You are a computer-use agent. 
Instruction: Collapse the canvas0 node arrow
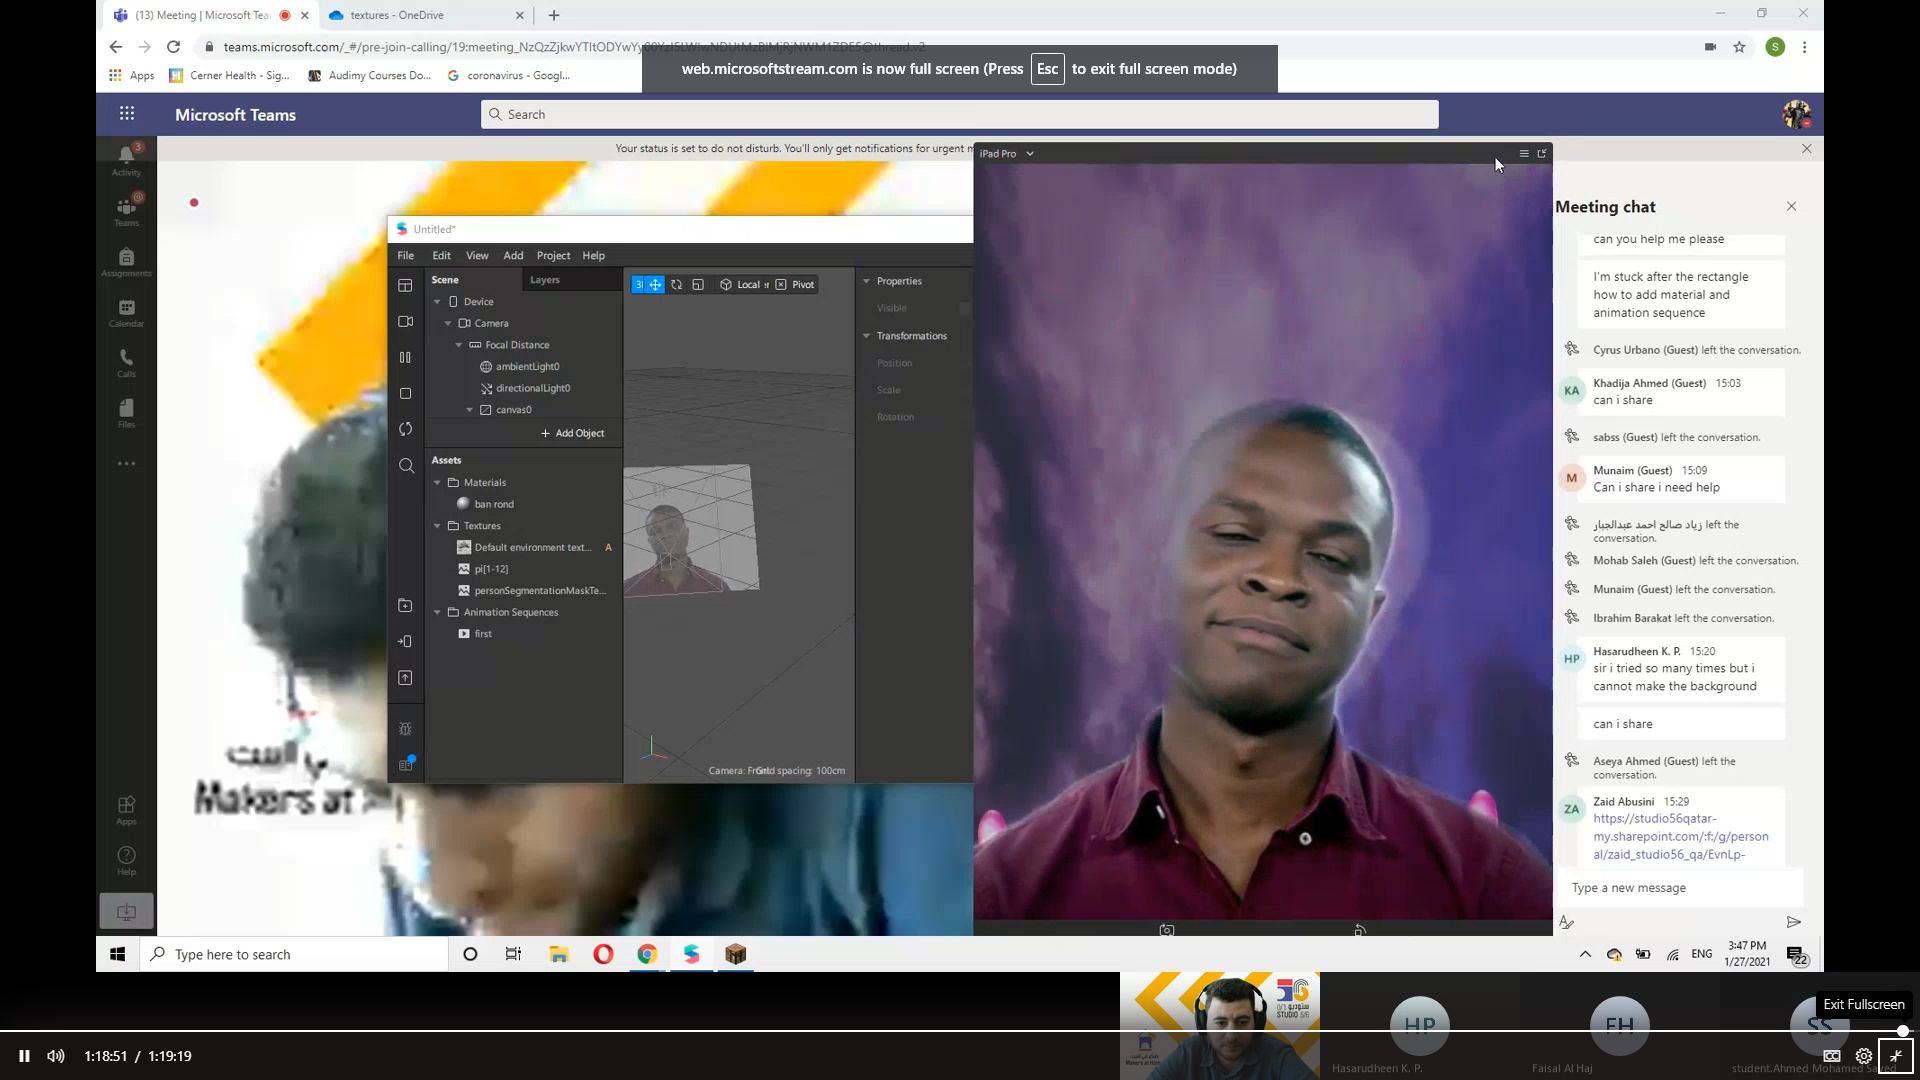[469, 410]
